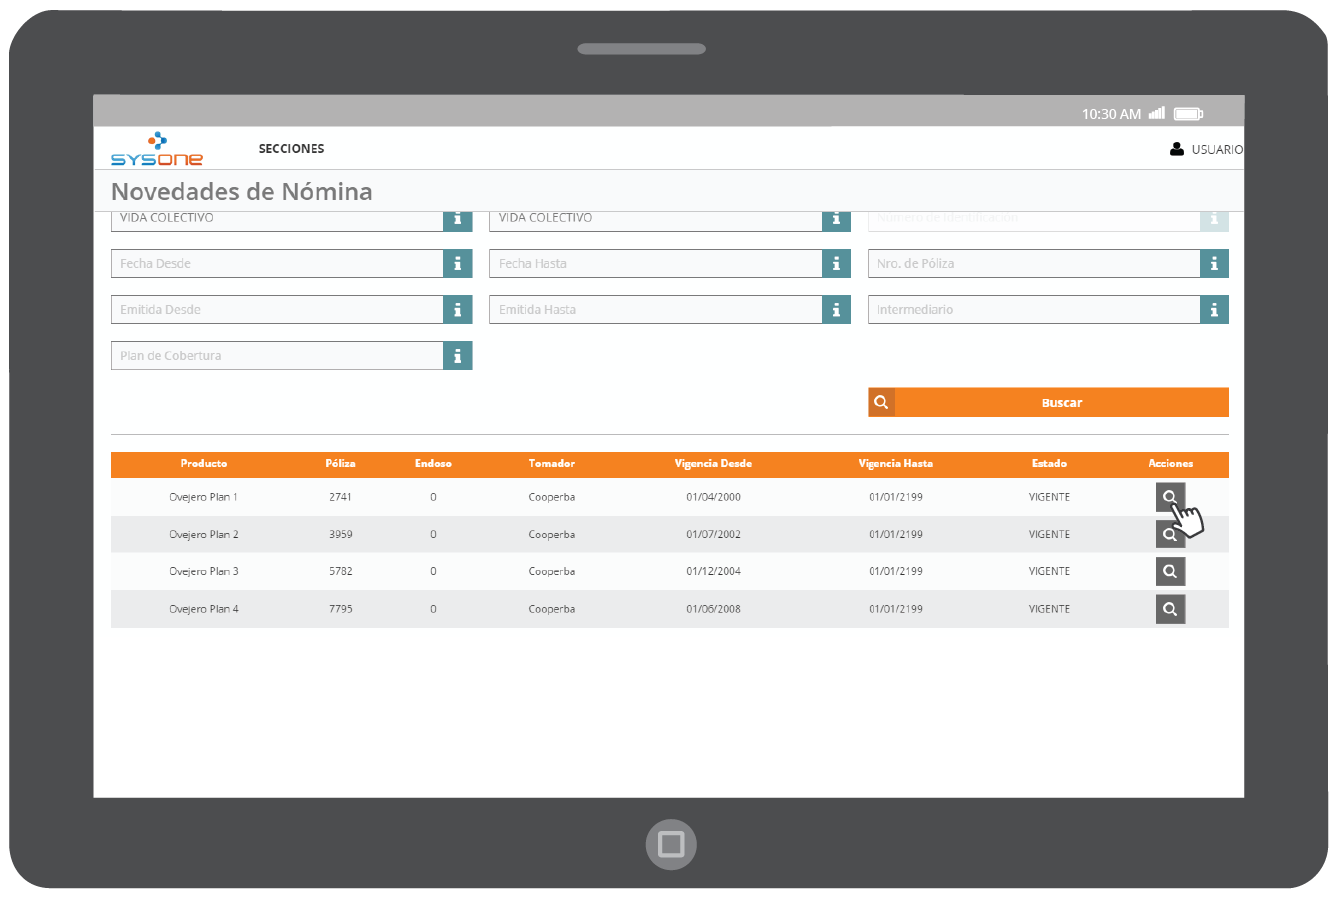Click the Plan de Cobertura field
Viewport: 1331px width, 898px height.
tap(277, 356)
